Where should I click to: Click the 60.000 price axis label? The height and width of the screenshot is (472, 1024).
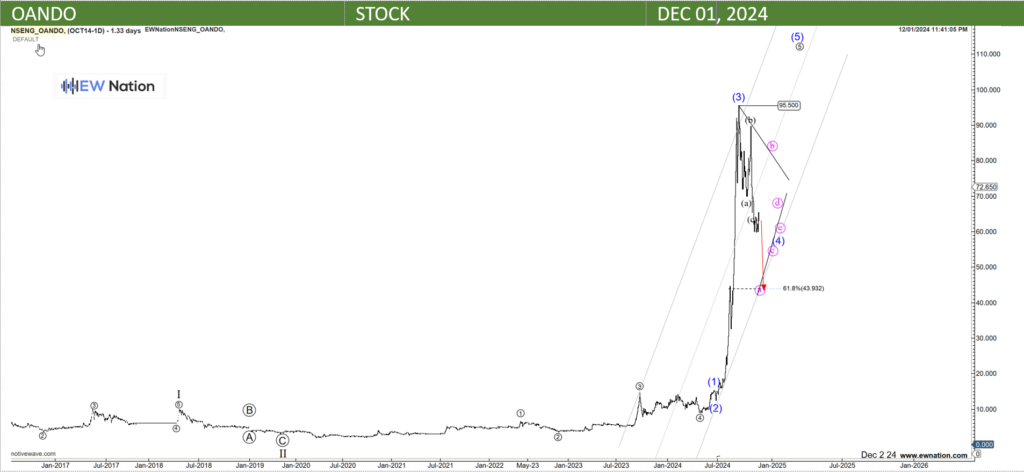pos(987,232)
